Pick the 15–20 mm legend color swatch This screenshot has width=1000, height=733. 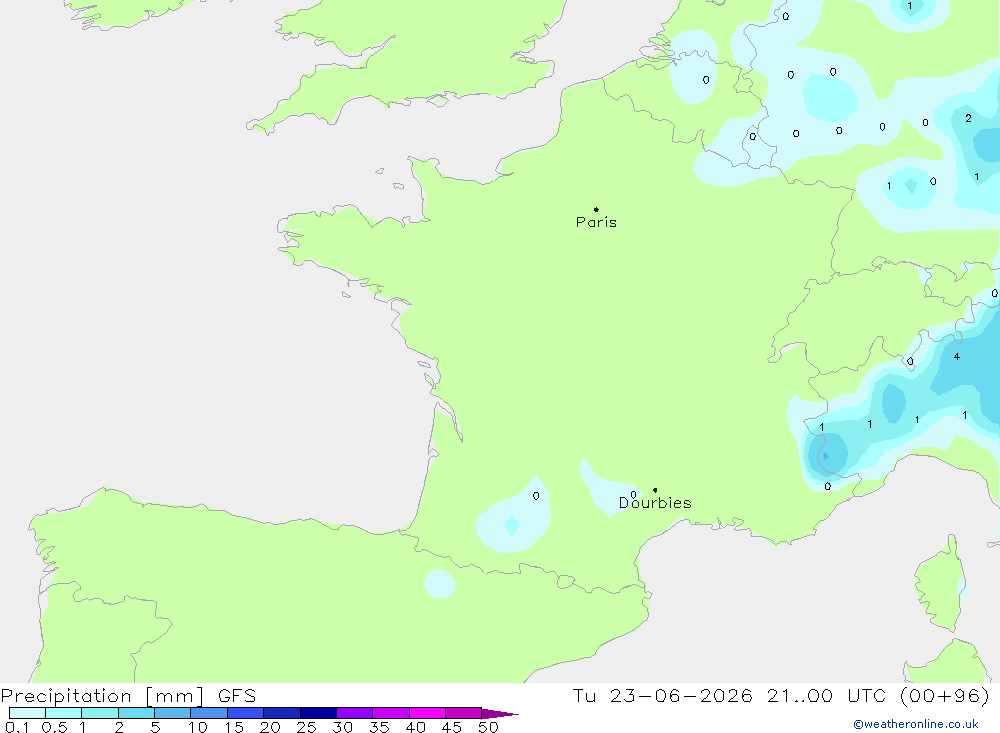point(246,713)
